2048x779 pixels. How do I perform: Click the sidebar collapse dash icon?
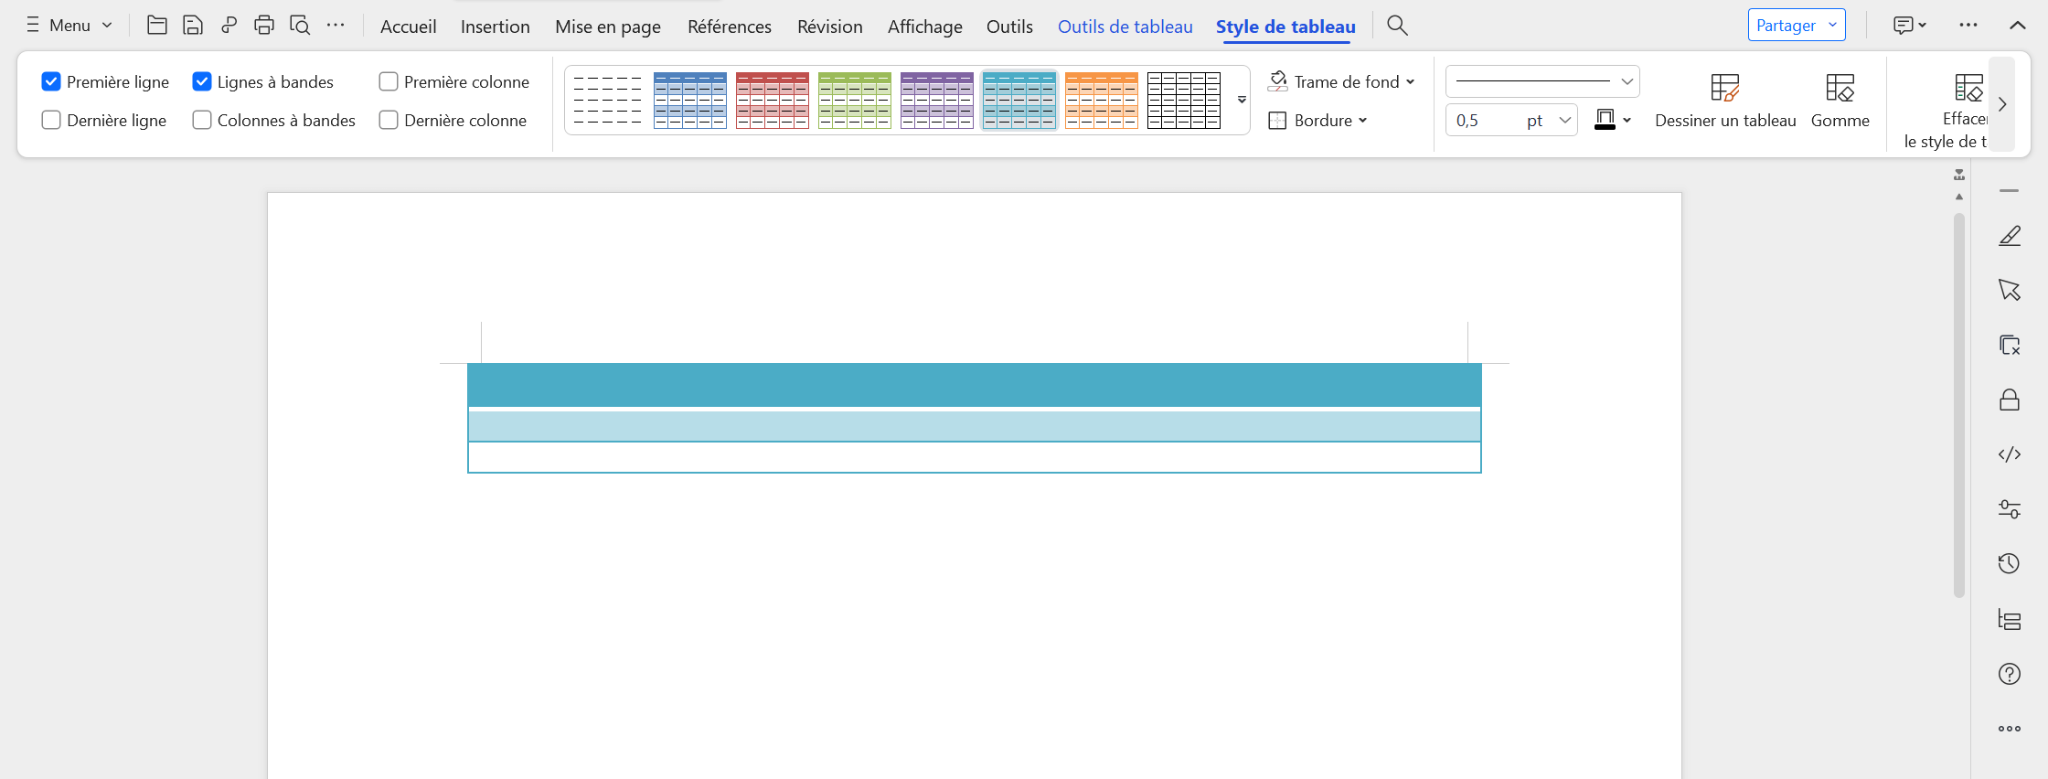(2010, 190)
